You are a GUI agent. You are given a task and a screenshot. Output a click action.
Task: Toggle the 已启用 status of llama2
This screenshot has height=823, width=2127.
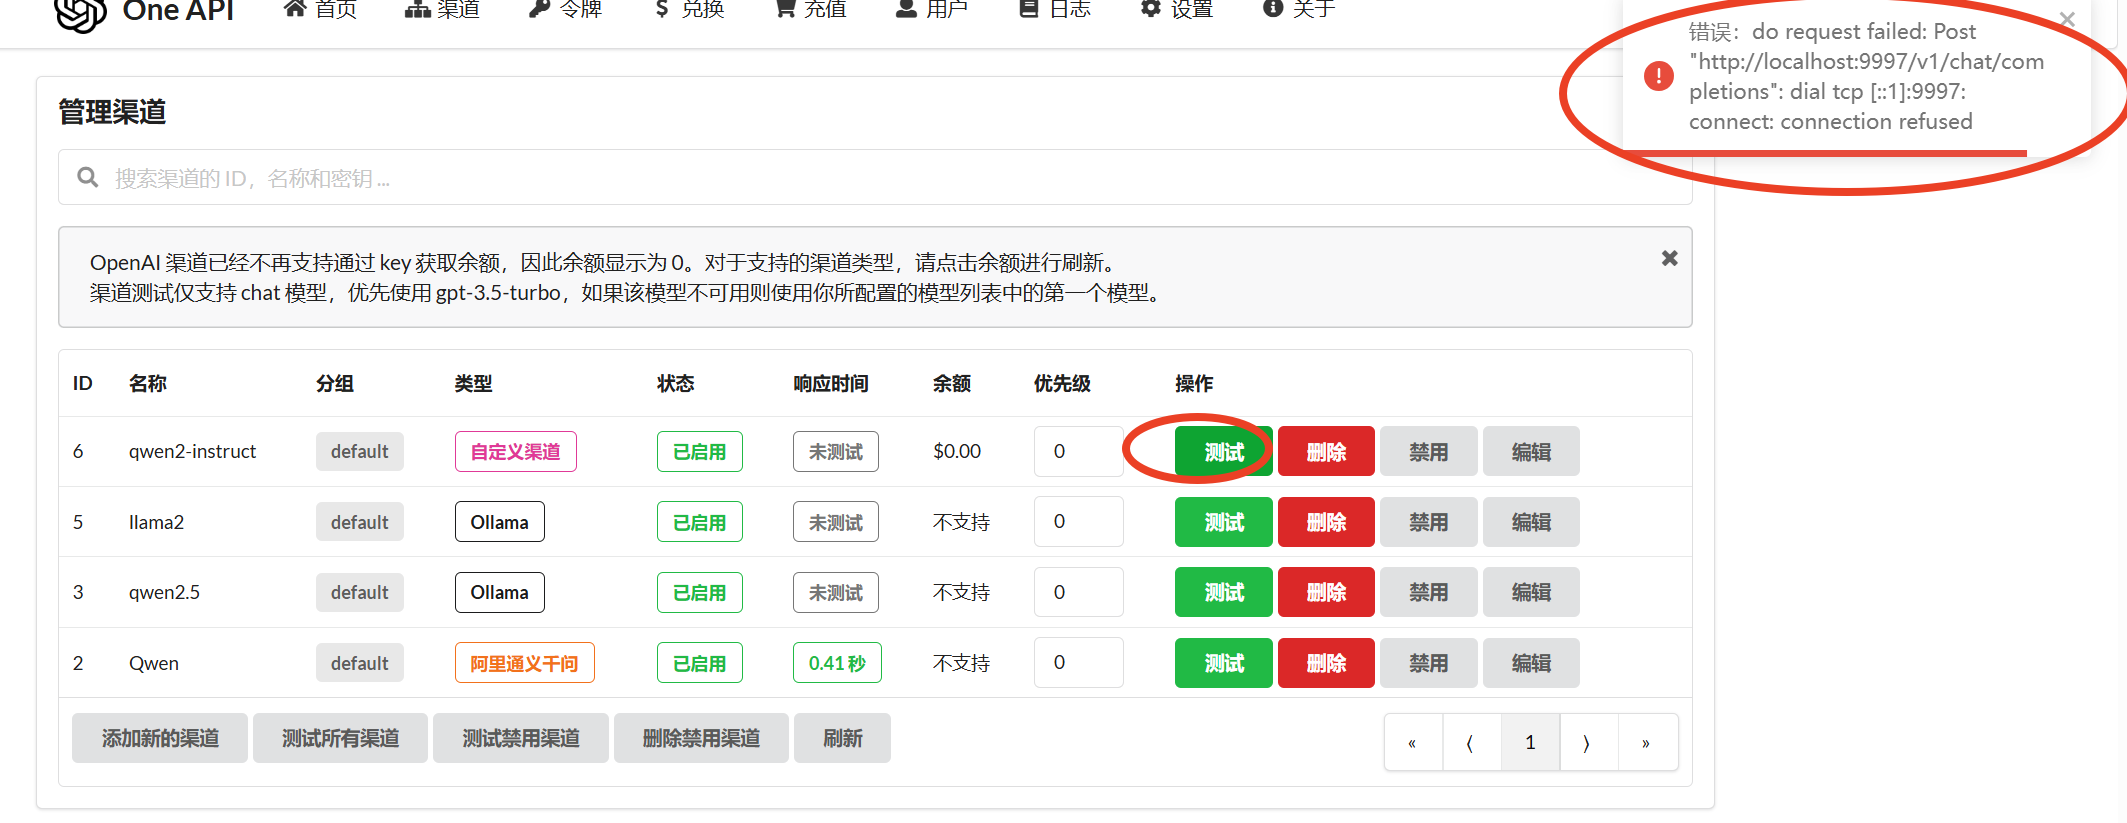tap(699, 522)
